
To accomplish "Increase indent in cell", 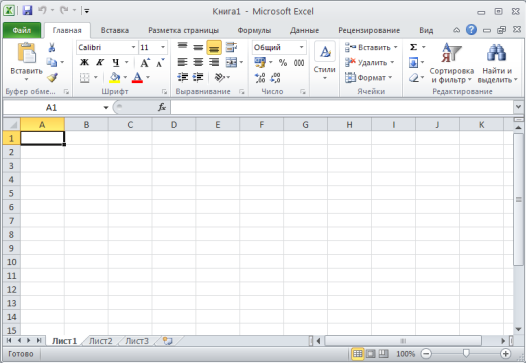I will point(198,78).
